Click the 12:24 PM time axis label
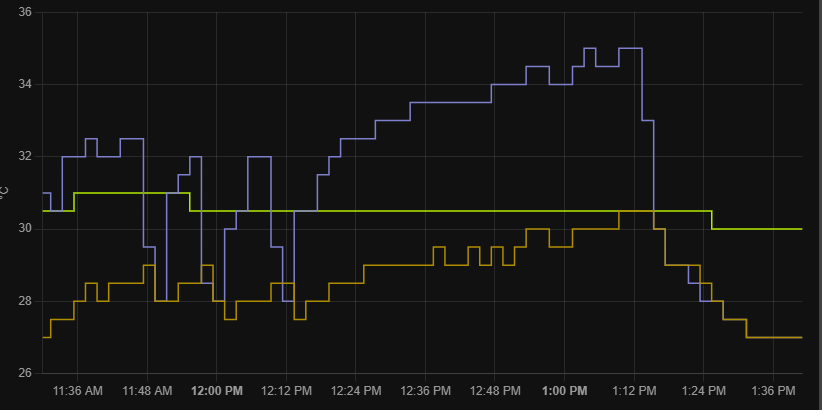 click(356, 391)
